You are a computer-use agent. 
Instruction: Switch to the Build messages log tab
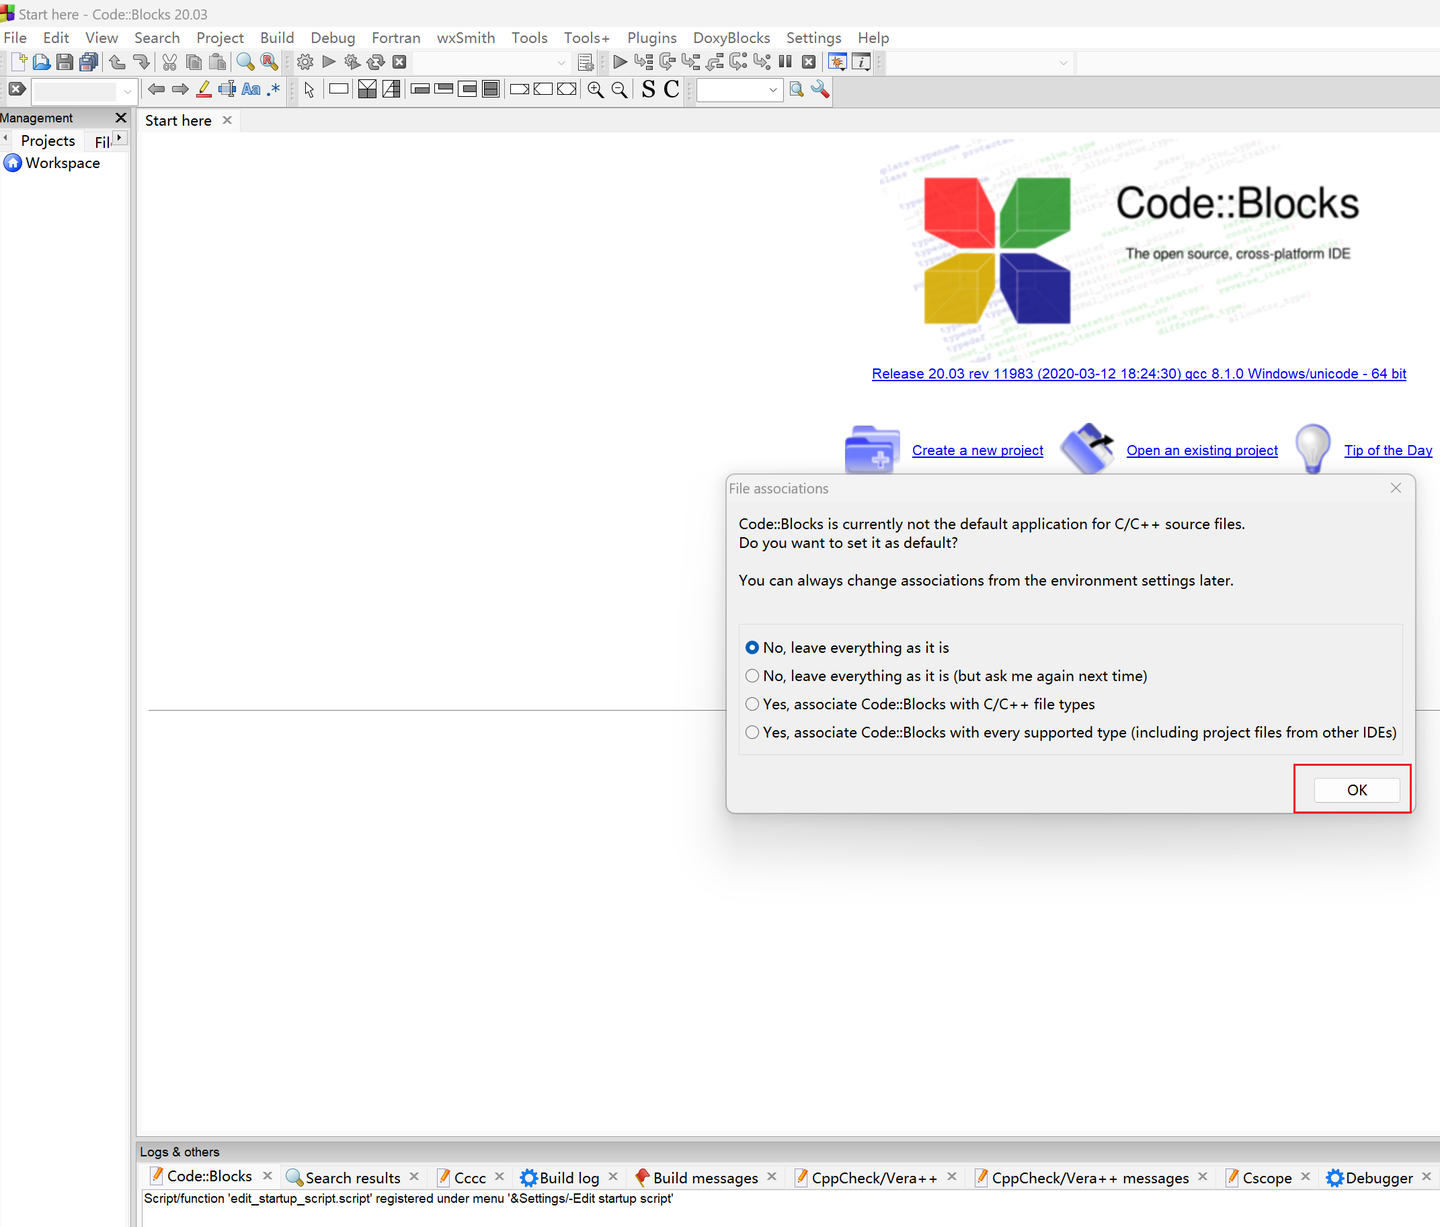click(x=705, y=1177)
